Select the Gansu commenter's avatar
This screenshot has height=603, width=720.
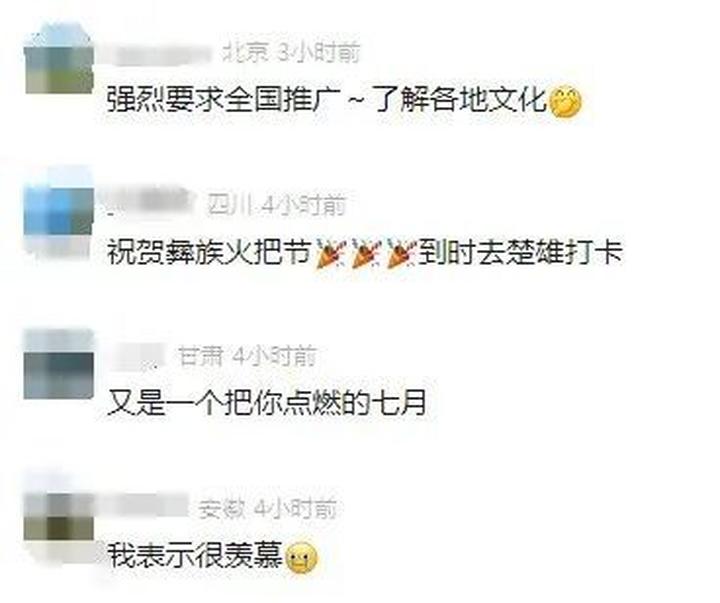point(59,364)
